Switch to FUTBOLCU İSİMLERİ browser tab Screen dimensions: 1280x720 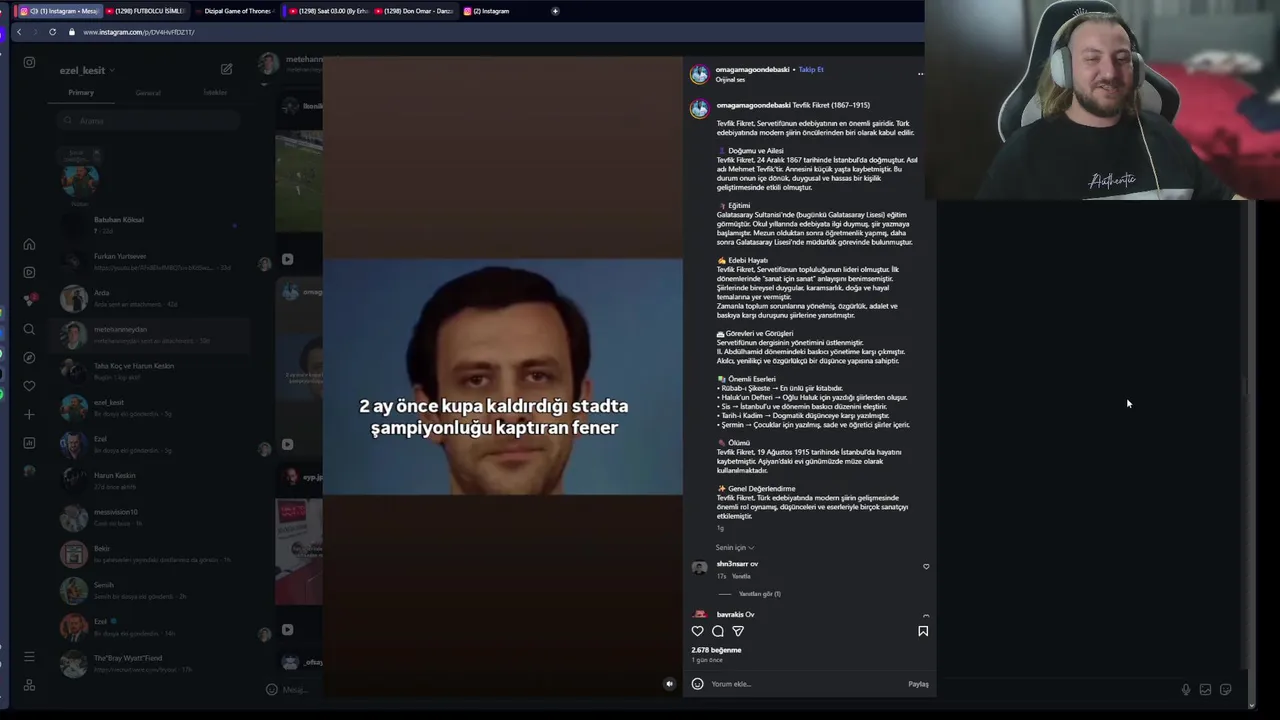144,11
